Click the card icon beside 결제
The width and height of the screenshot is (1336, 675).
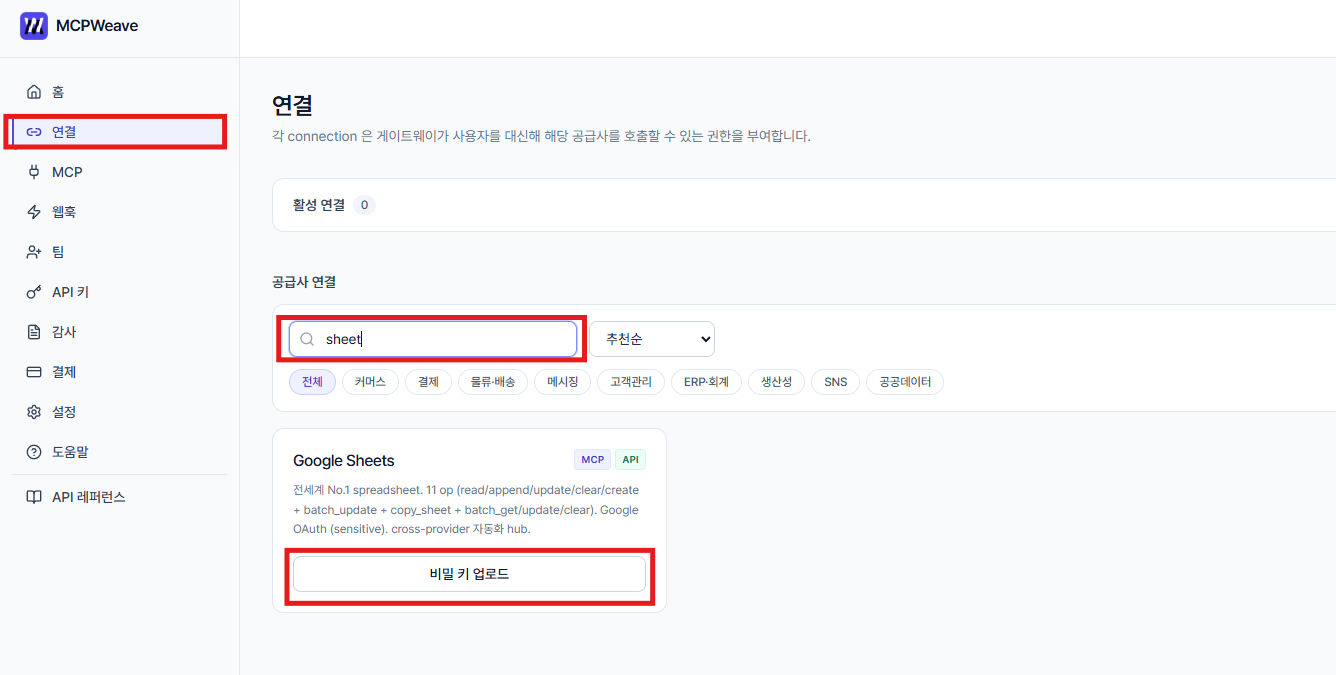click(34, 372)
